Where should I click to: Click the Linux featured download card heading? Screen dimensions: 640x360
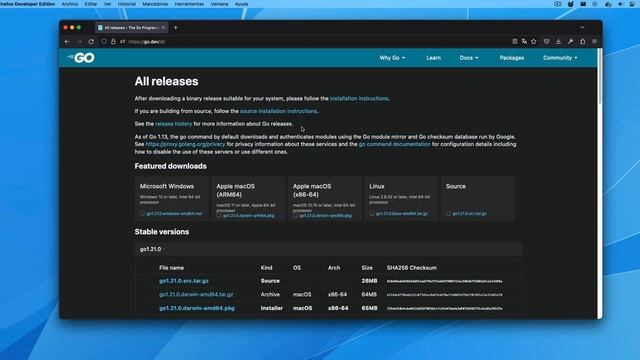[377, 186]
